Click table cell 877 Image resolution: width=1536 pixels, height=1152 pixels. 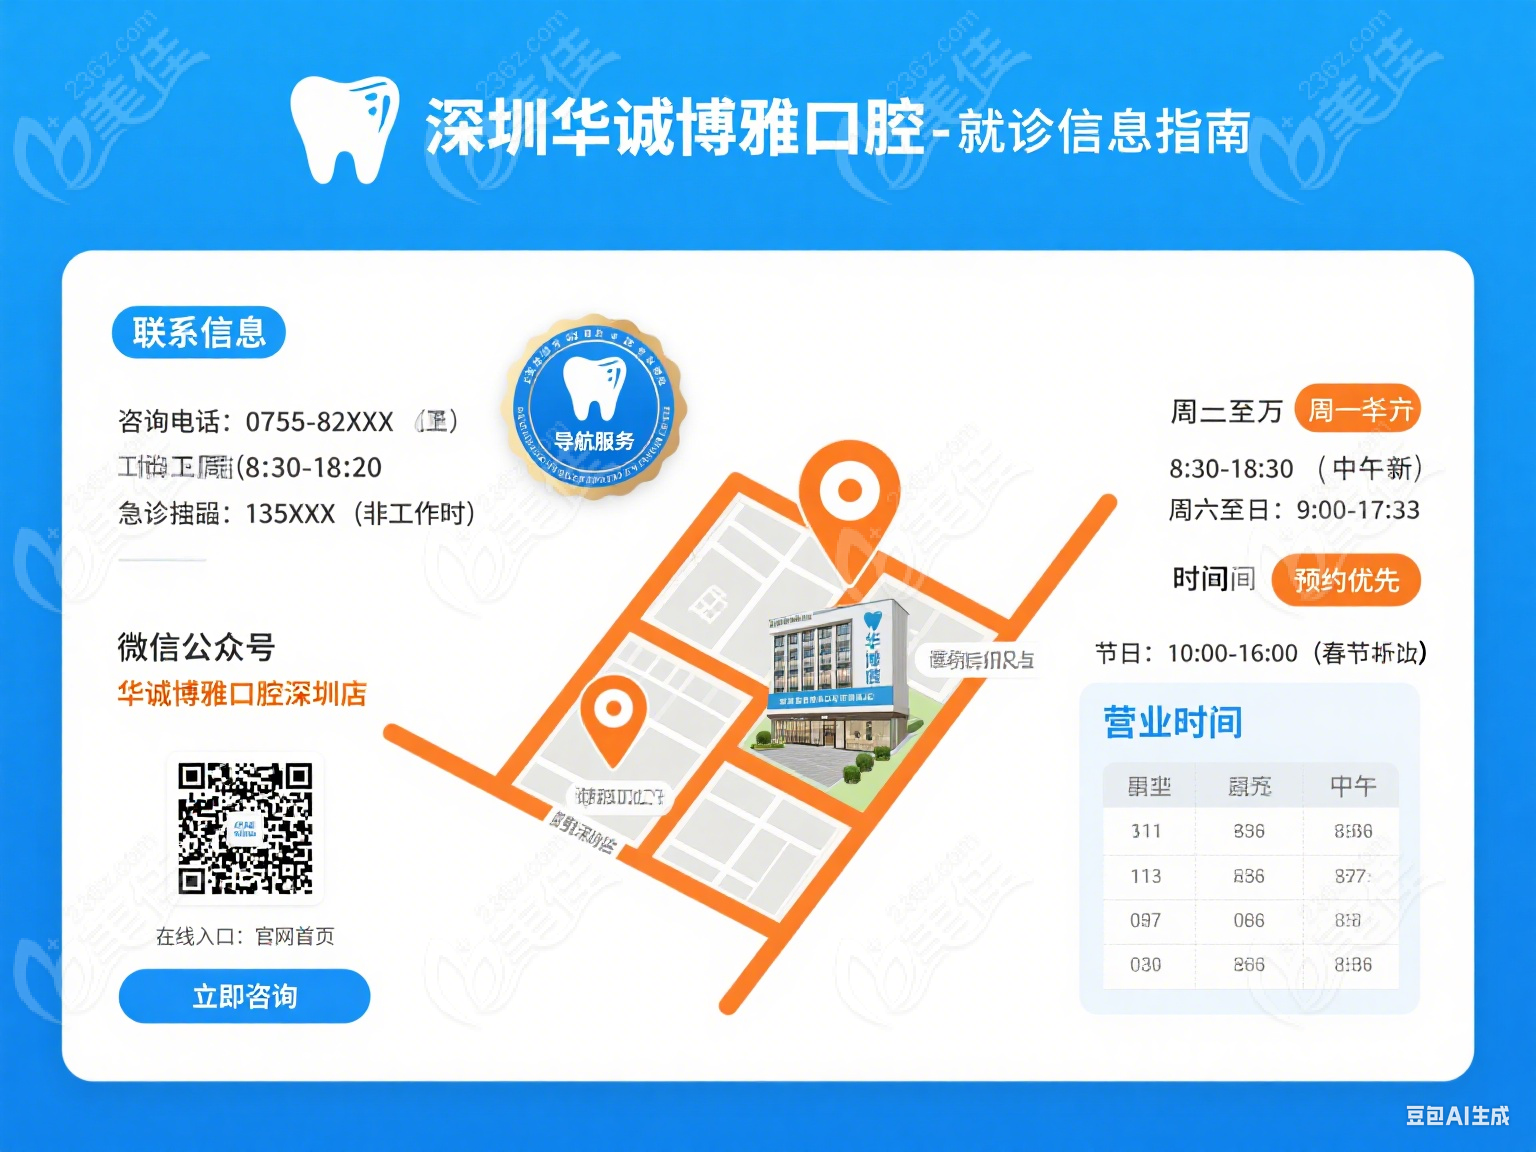click(x=1352, y=876)
